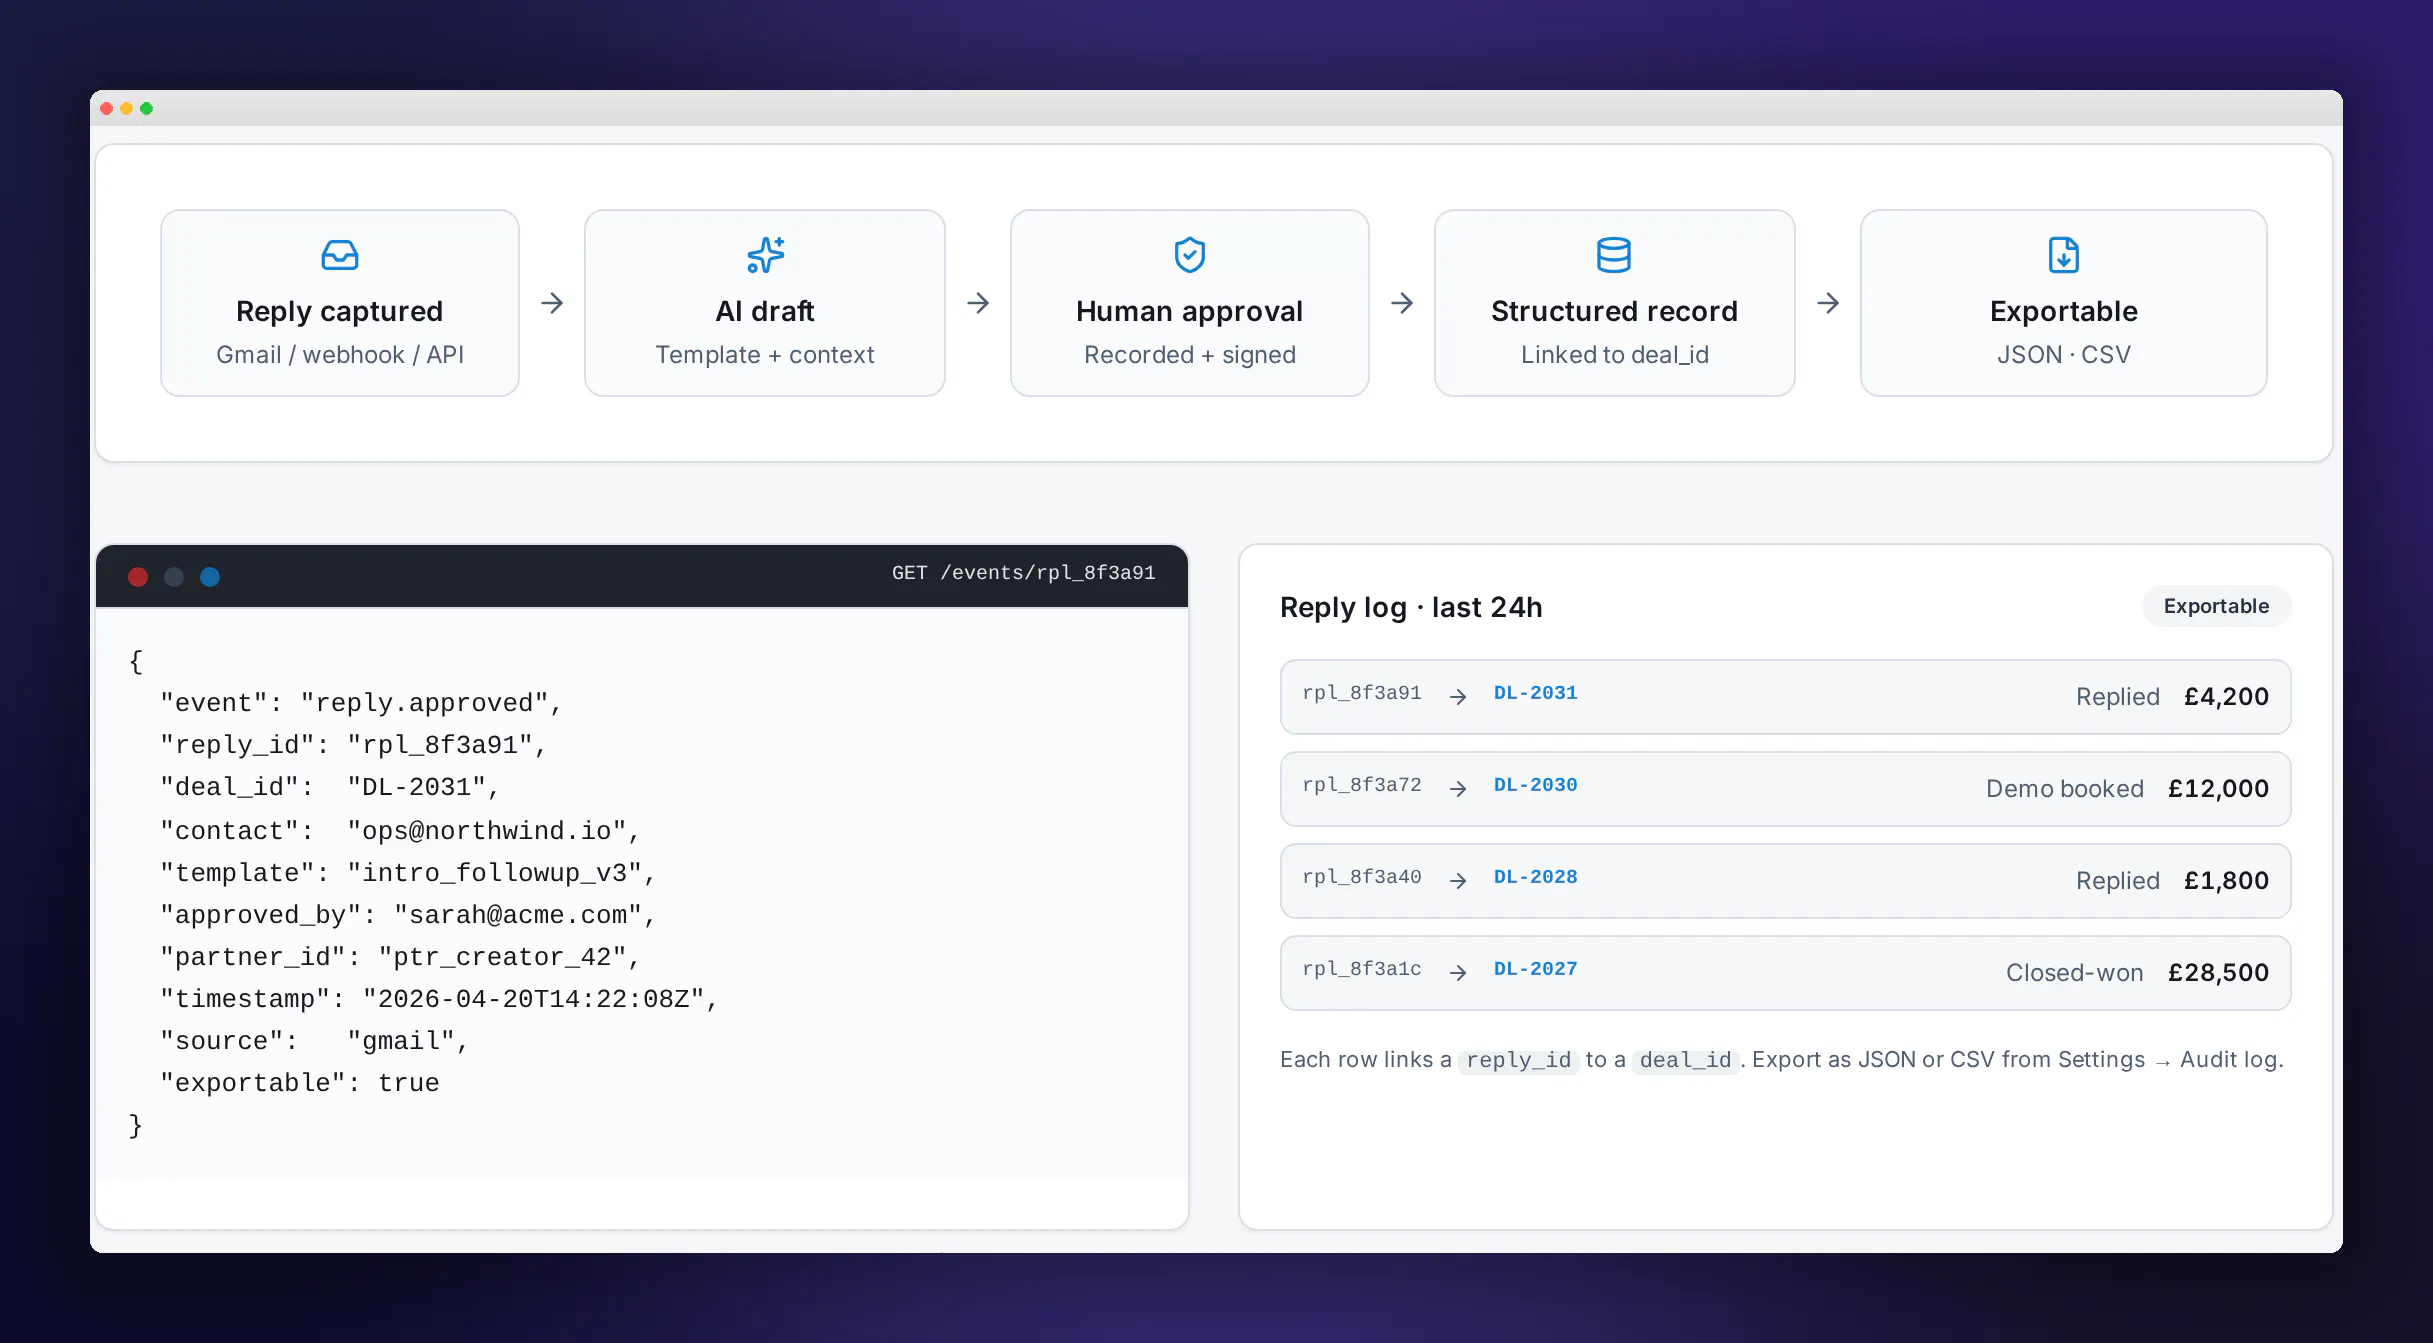Click the reply ID rpl_8f3a72 in the log
This screenshot has height=1343, width=2433.
(x=1361, y=785)
